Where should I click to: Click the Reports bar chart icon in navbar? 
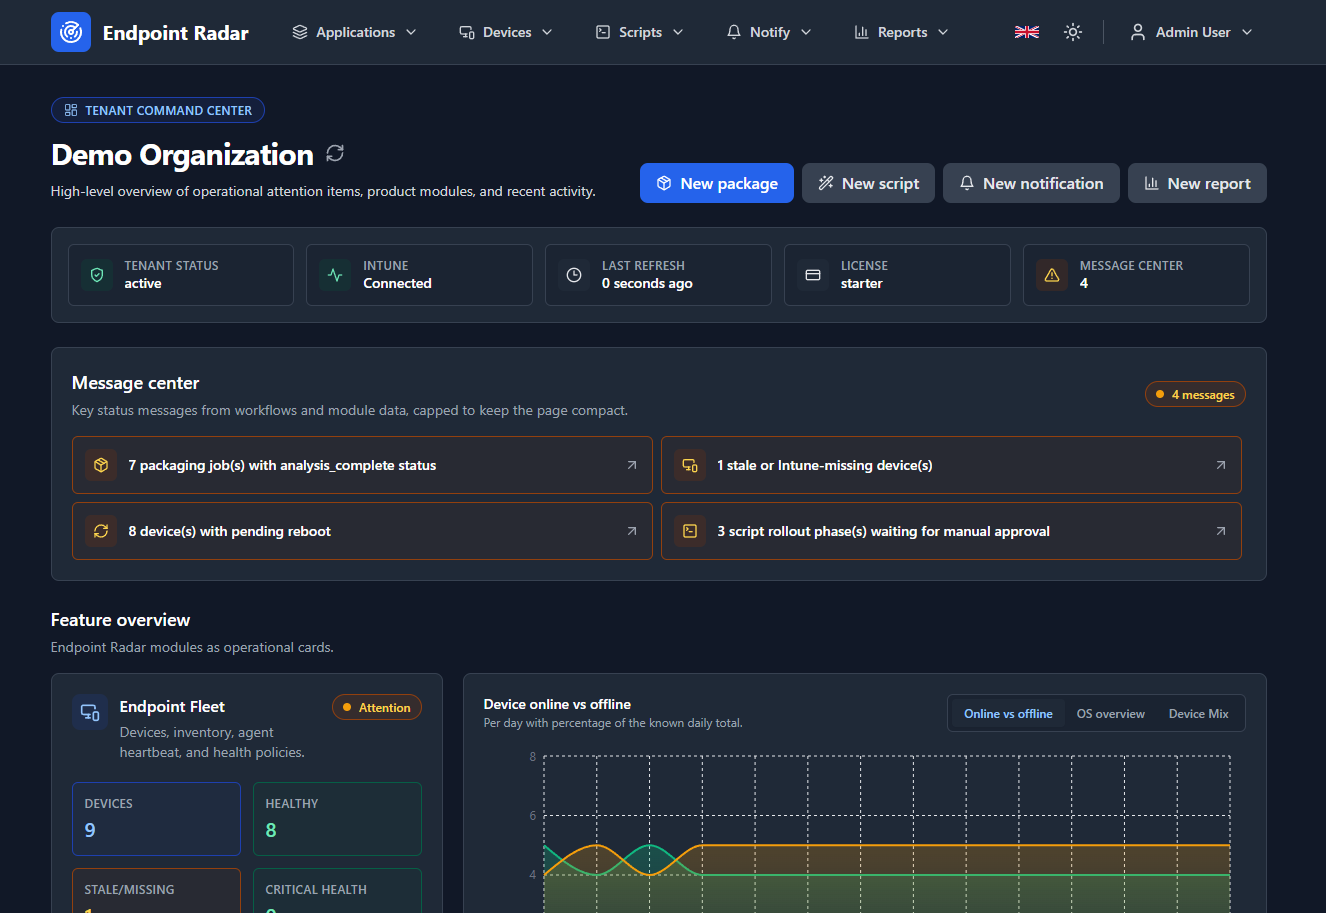862,32
